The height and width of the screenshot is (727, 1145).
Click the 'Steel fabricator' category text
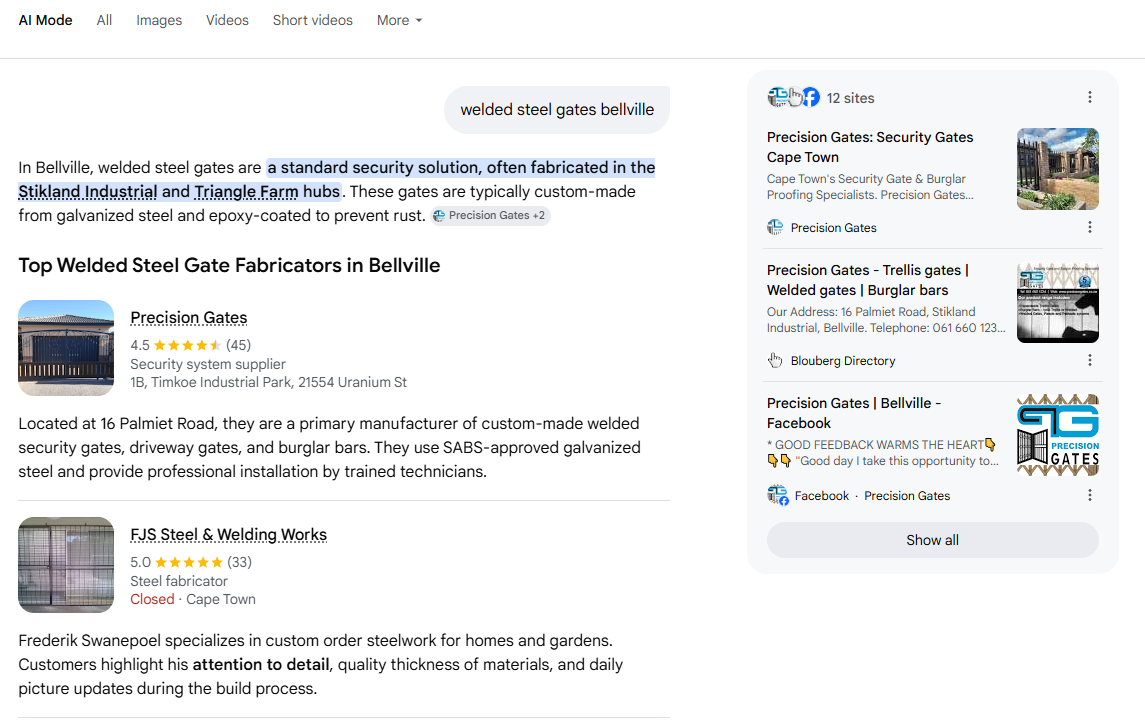point(179,581)
